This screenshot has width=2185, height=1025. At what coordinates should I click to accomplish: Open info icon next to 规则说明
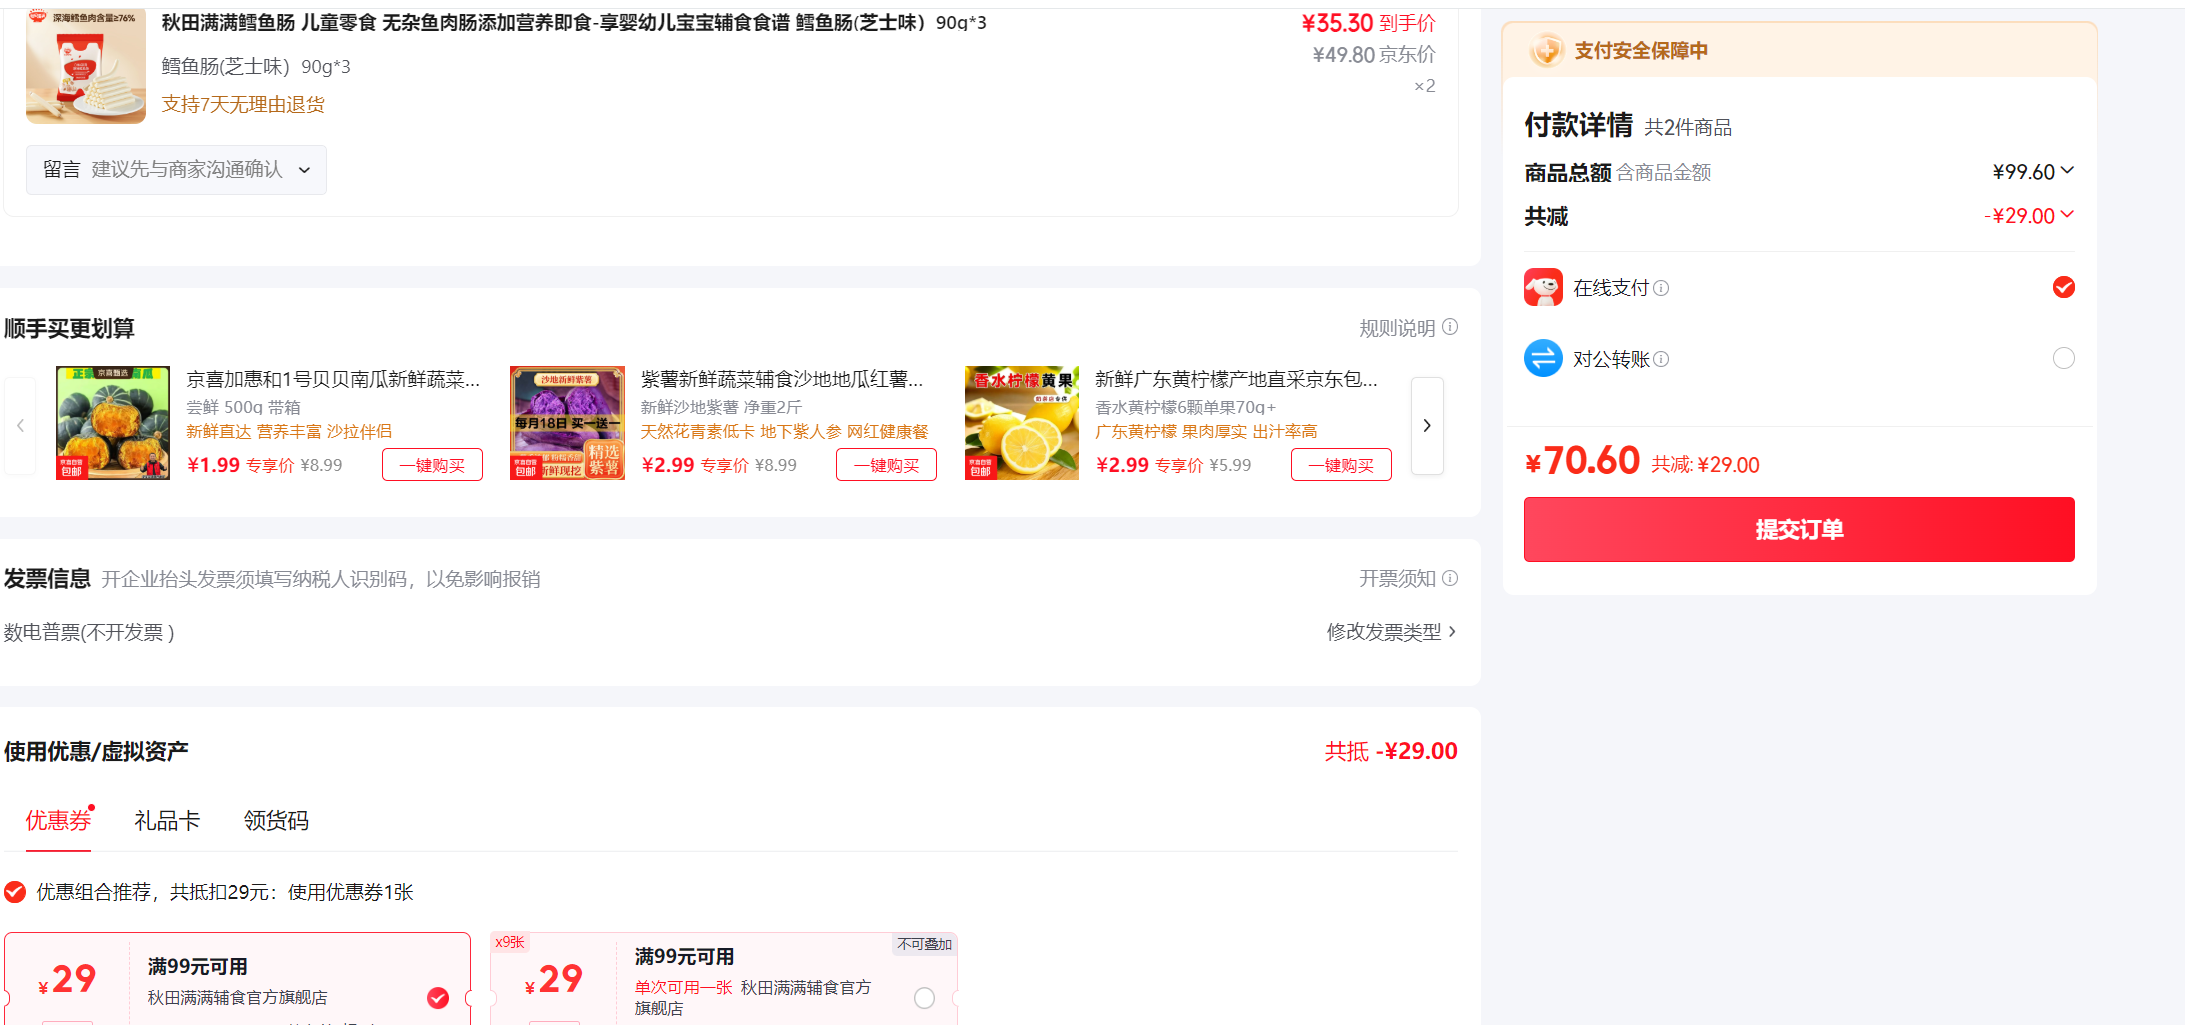[x=1450, y=327]
